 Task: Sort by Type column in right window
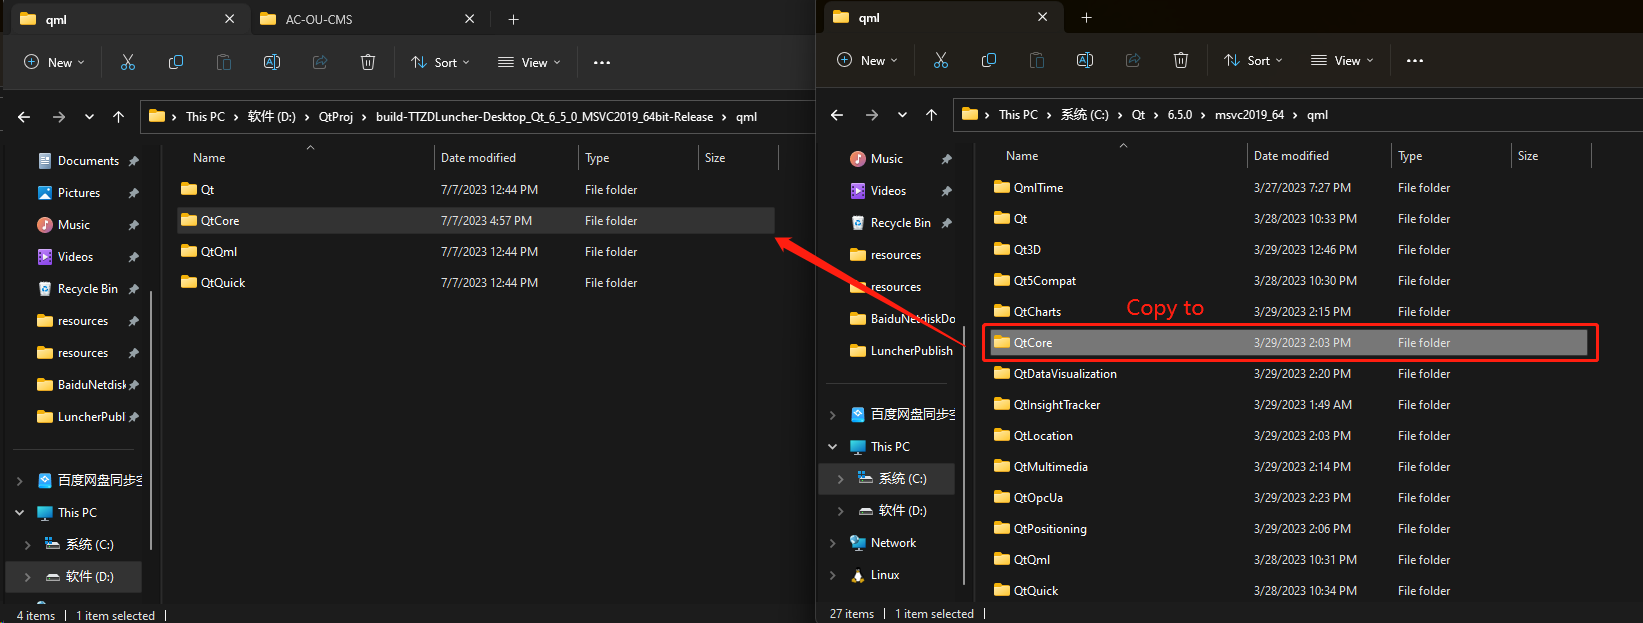[1410, 156]
